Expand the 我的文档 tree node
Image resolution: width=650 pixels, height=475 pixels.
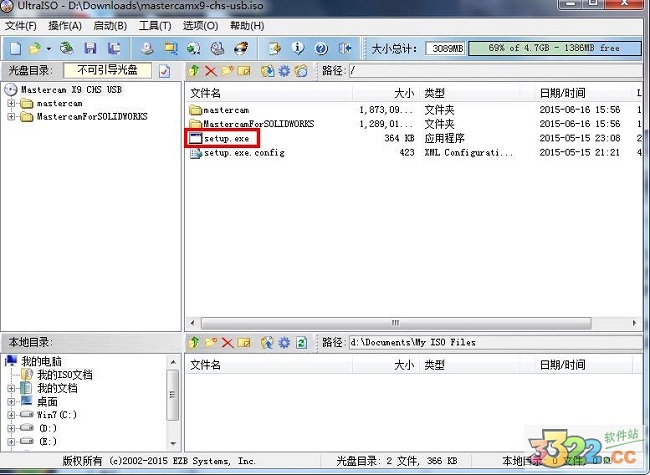[11, 388]
